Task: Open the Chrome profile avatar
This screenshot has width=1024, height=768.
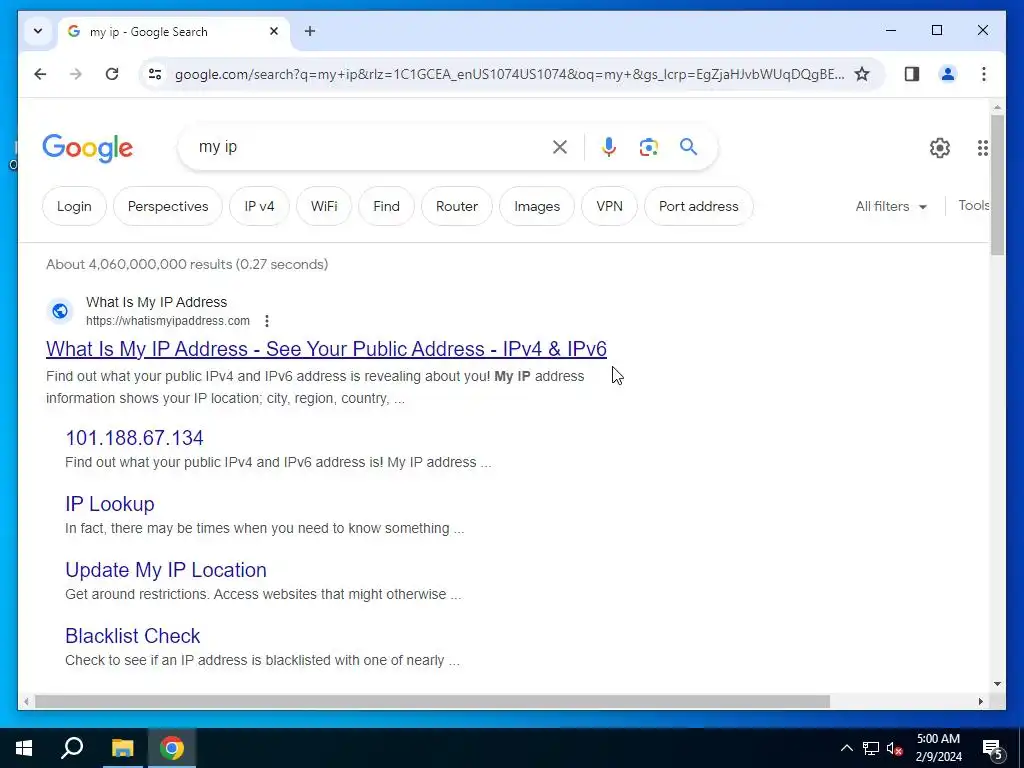Action: [948, 74]
